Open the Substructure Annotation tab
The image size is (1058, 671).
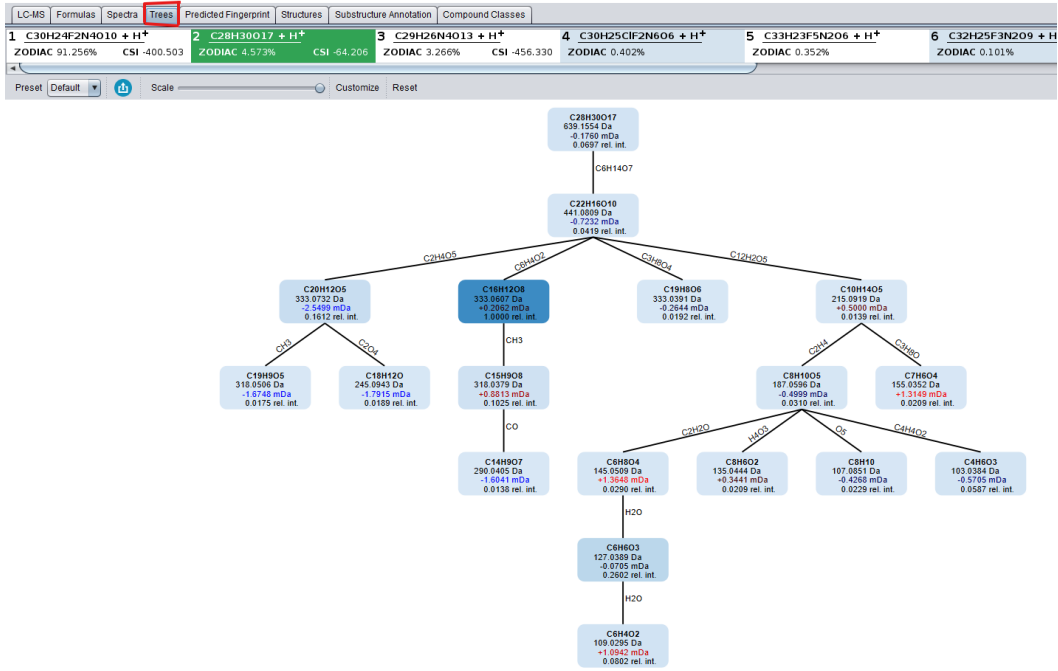click(x=383, y=15)
